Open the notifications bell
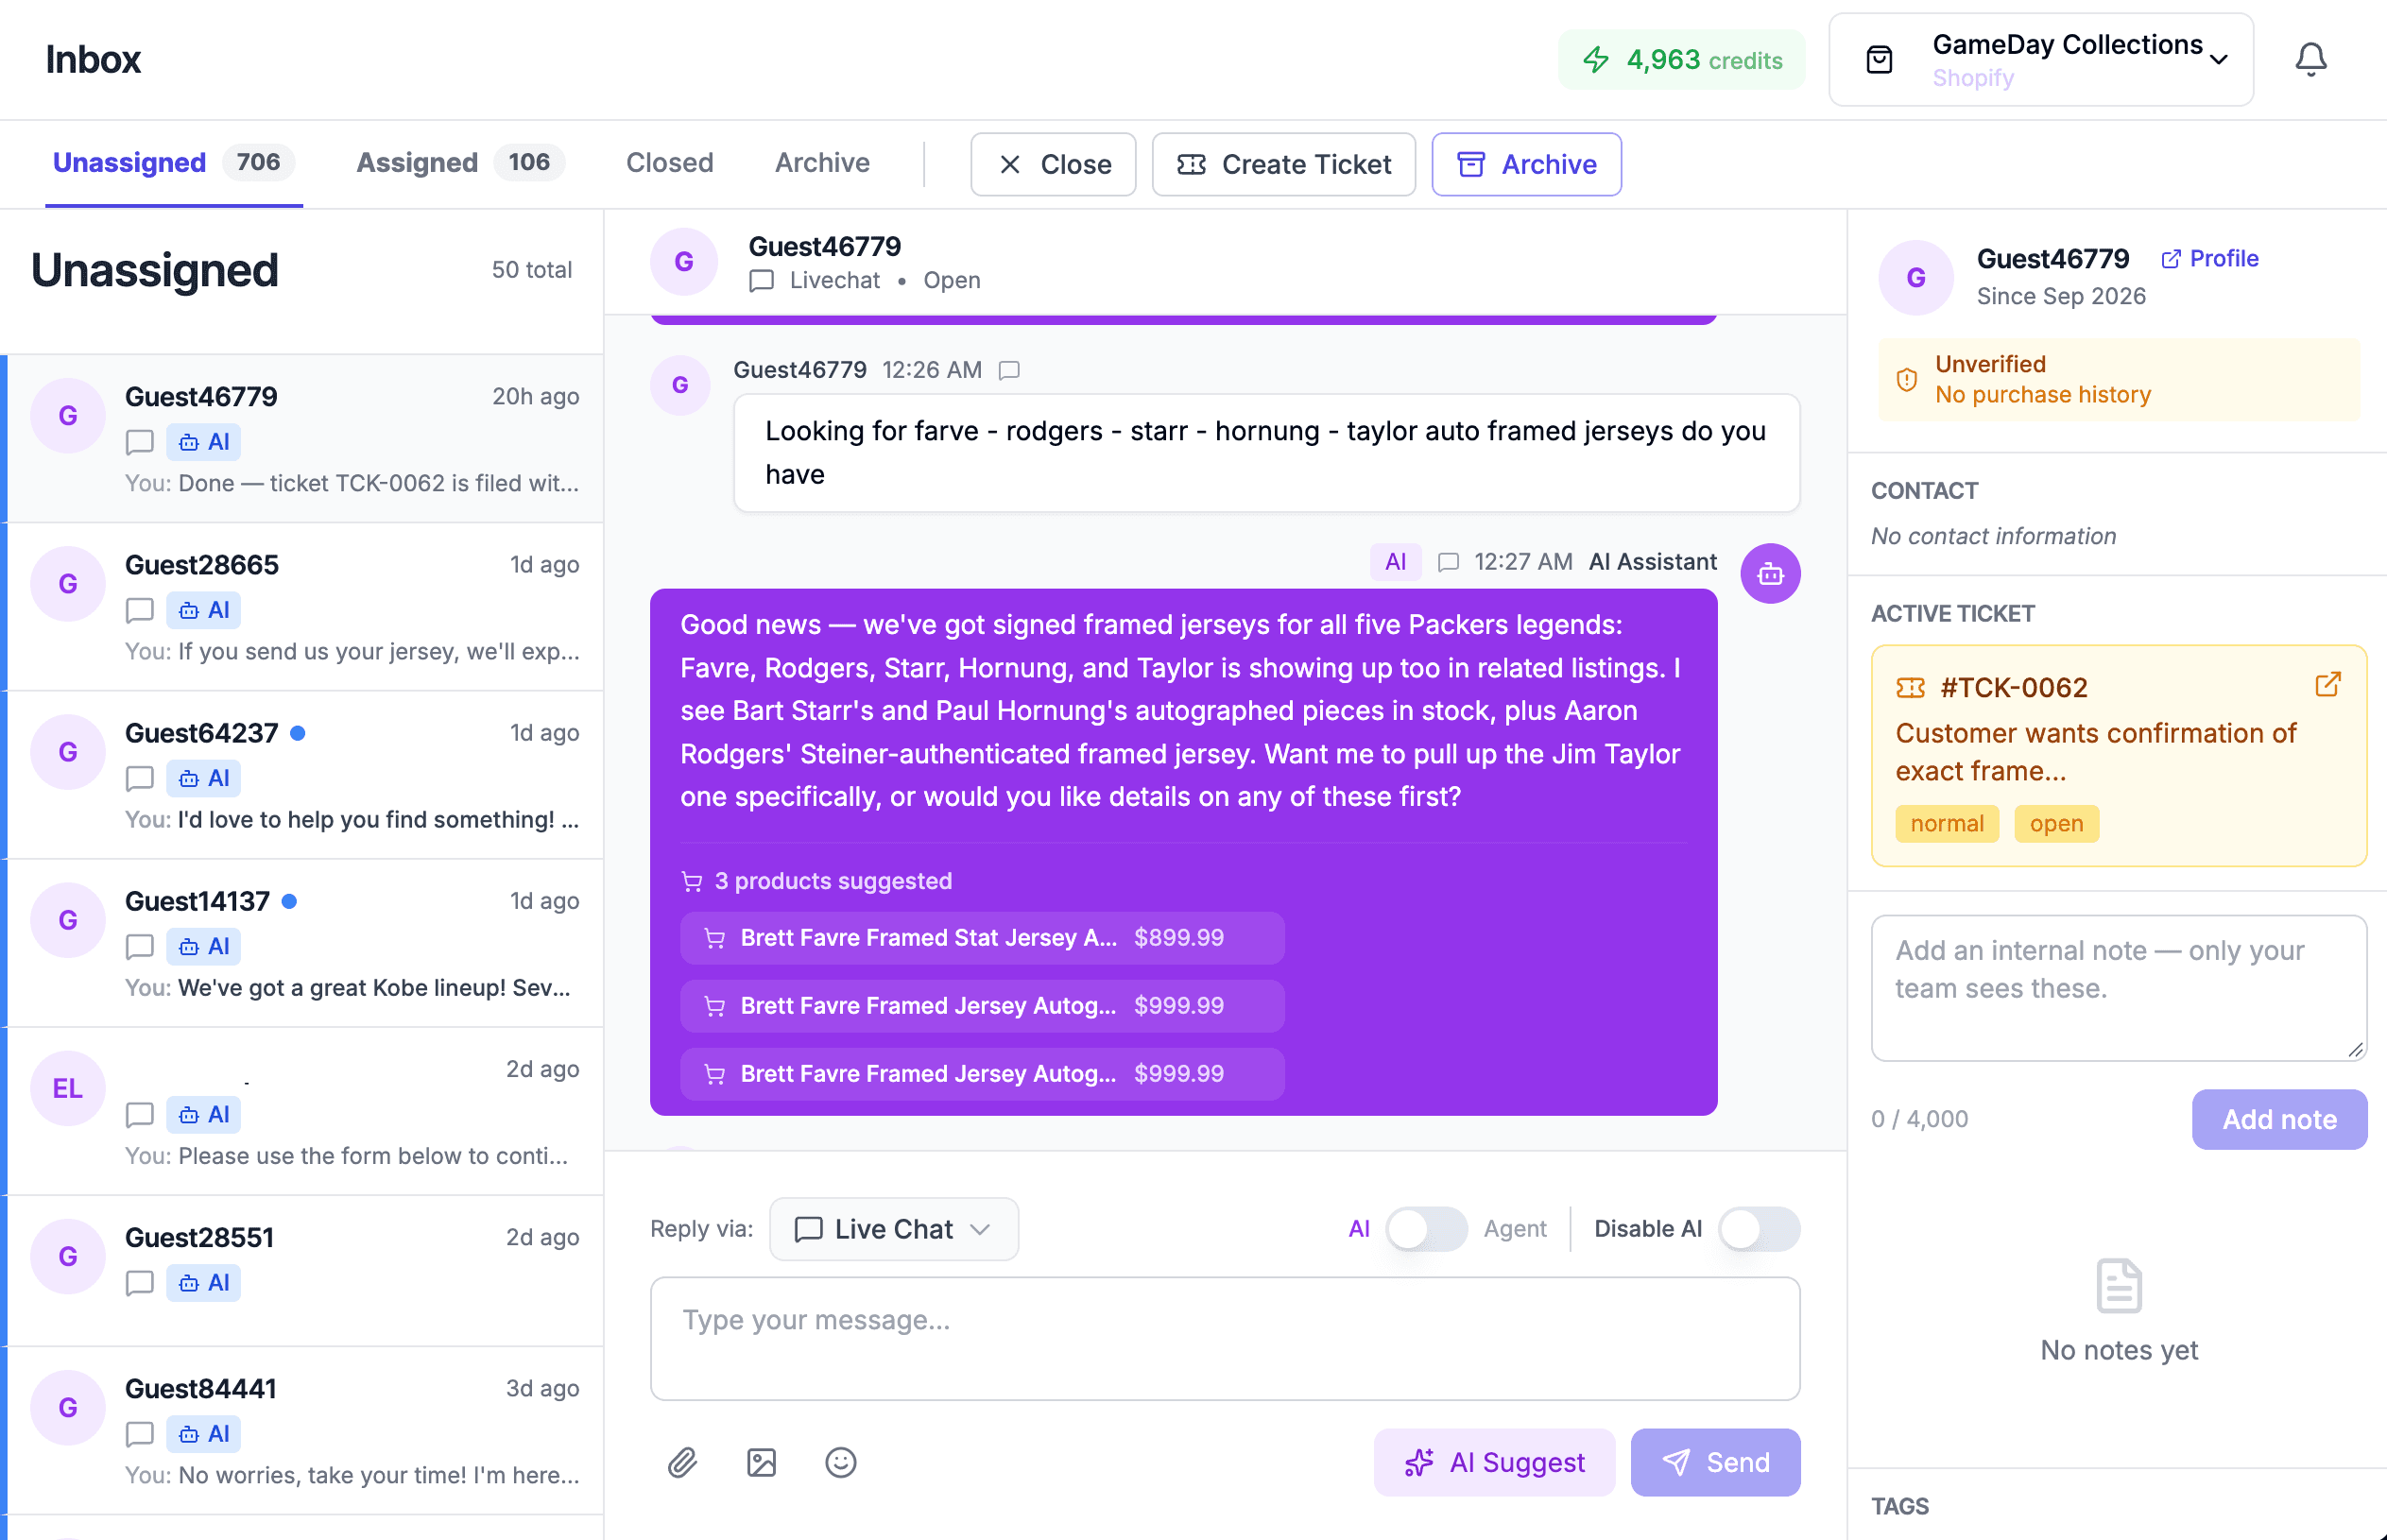This screenshot has height=1540, width=2387. (x=2310, y=59)
